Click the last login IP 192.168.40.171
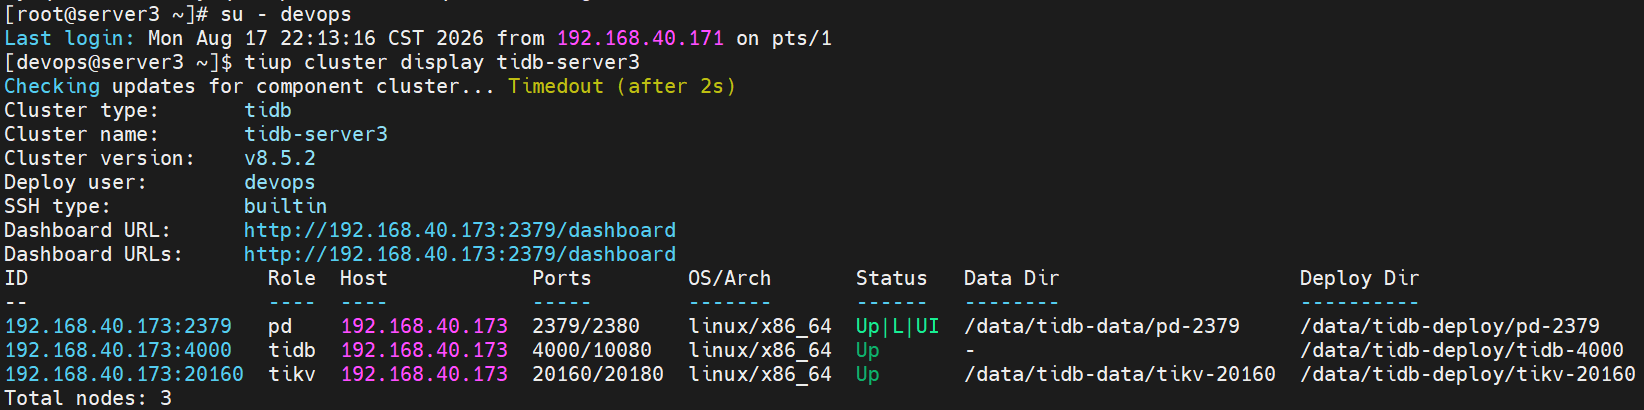 pos(640,38)
